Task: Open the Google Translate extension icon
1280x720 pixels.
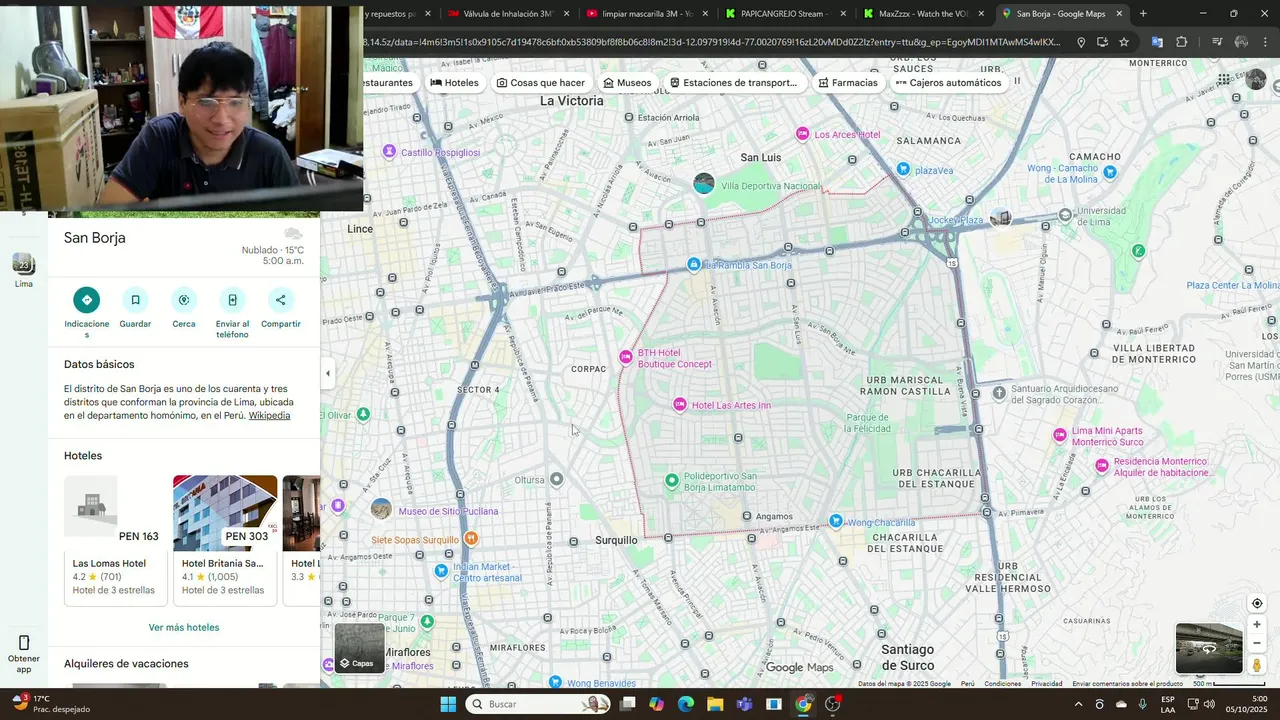Action: pos(1157,42)
